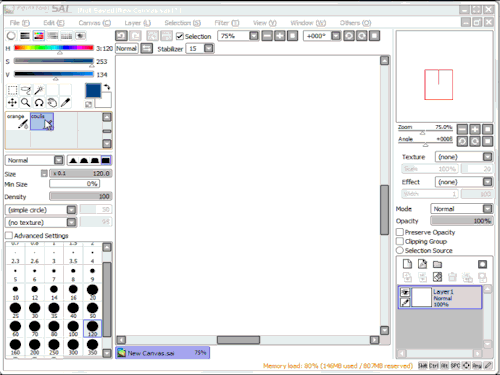The height and width of the screenshot is (375, 500).
Task: Open the Stabilizer value dropdown
Action: [209, 49]
